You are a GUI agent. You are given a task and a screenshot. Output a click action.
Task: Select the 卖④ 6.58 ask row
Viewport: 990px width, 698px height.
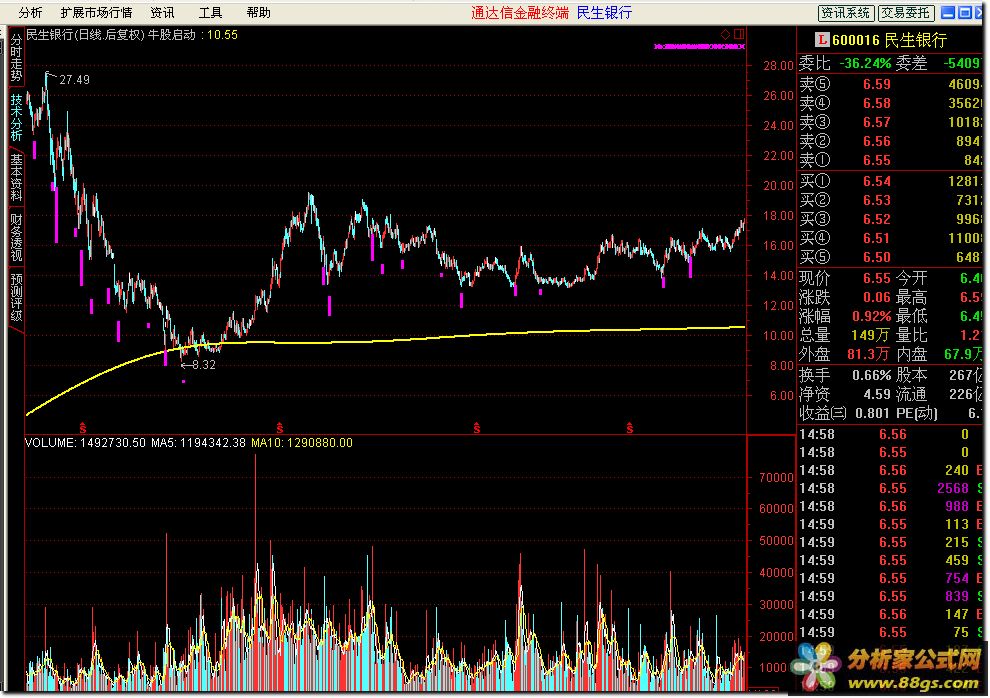890,103
